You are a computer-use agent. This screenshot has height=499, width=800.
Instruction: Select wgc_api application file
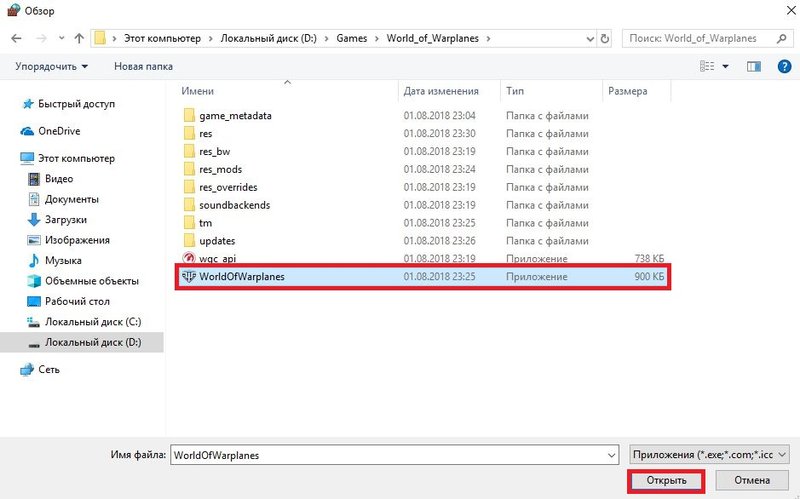click(x=217, y=258)
